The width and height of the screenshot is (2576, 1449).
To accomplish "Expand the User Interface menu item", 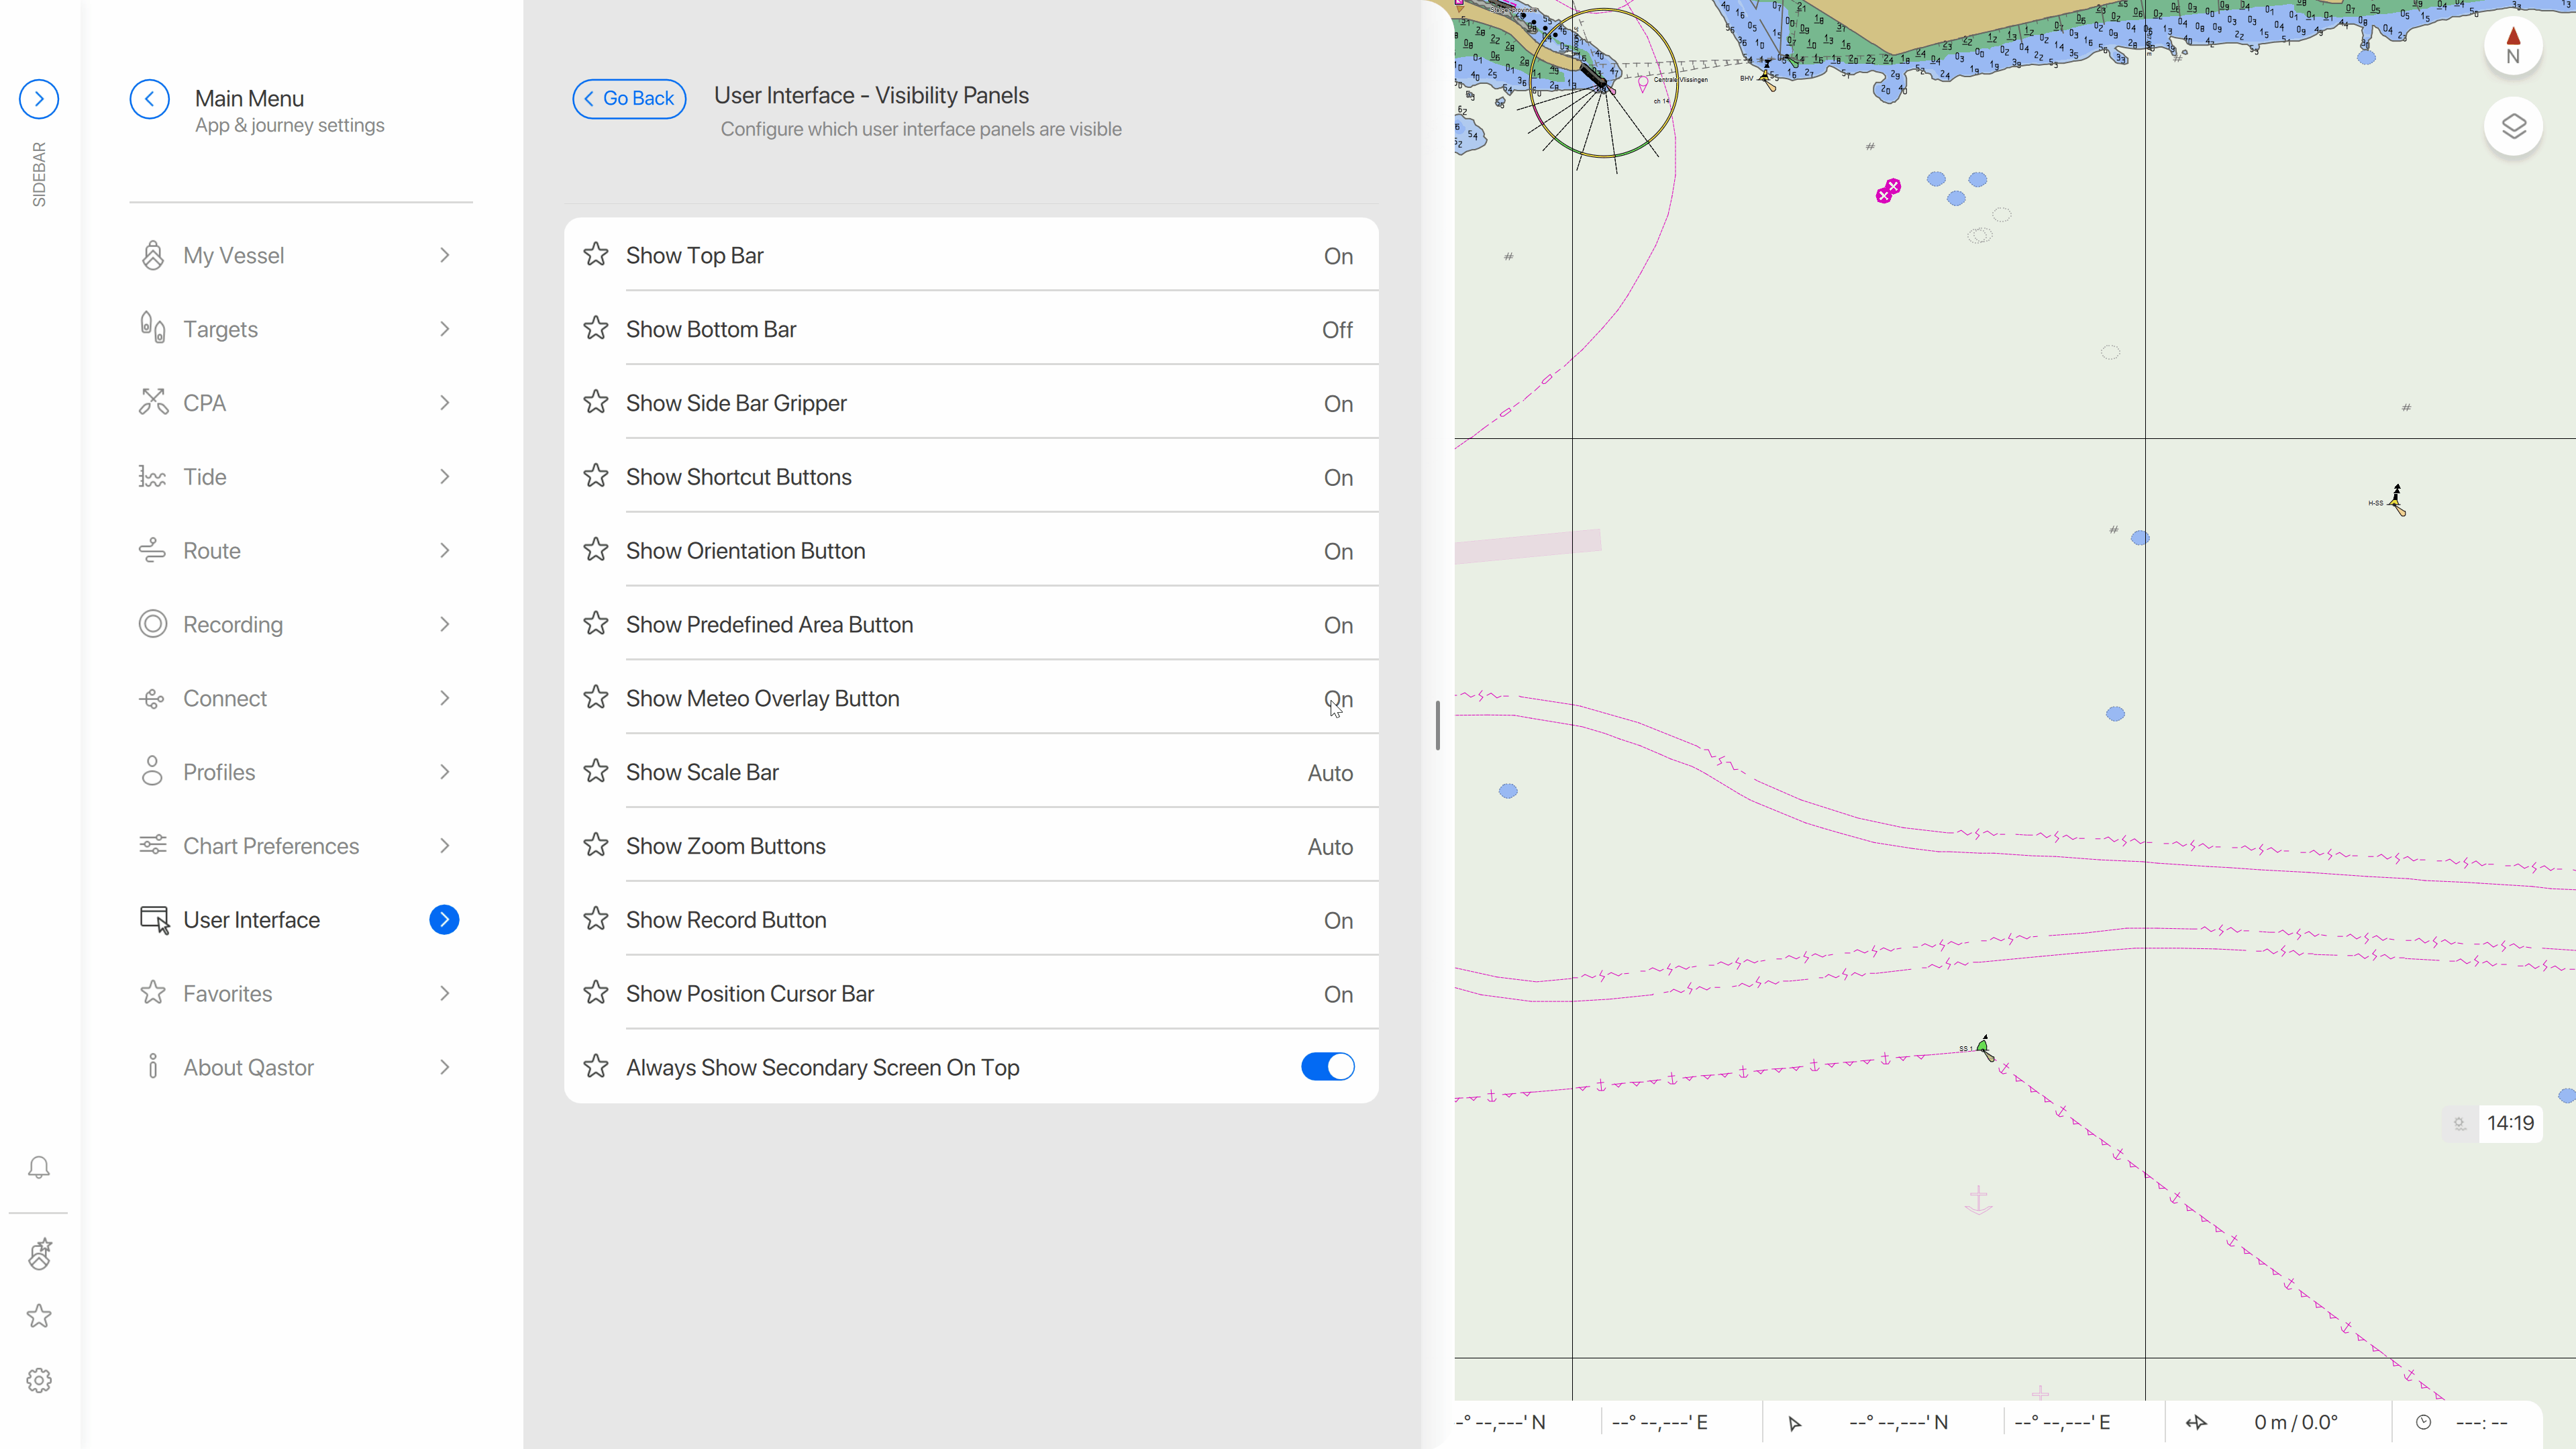I will tap(446, 918).
